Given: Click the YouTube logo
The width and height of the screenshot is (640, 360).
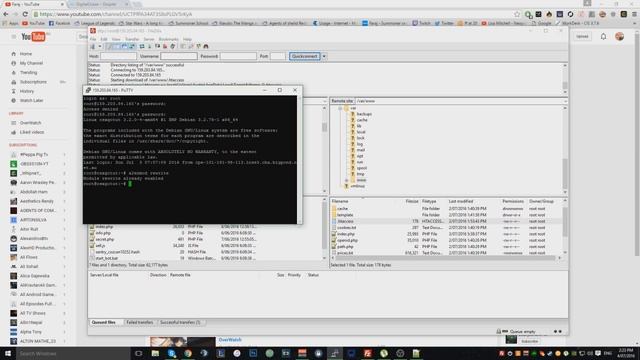Looking at the screenshot, I should [x=33, y=37].
